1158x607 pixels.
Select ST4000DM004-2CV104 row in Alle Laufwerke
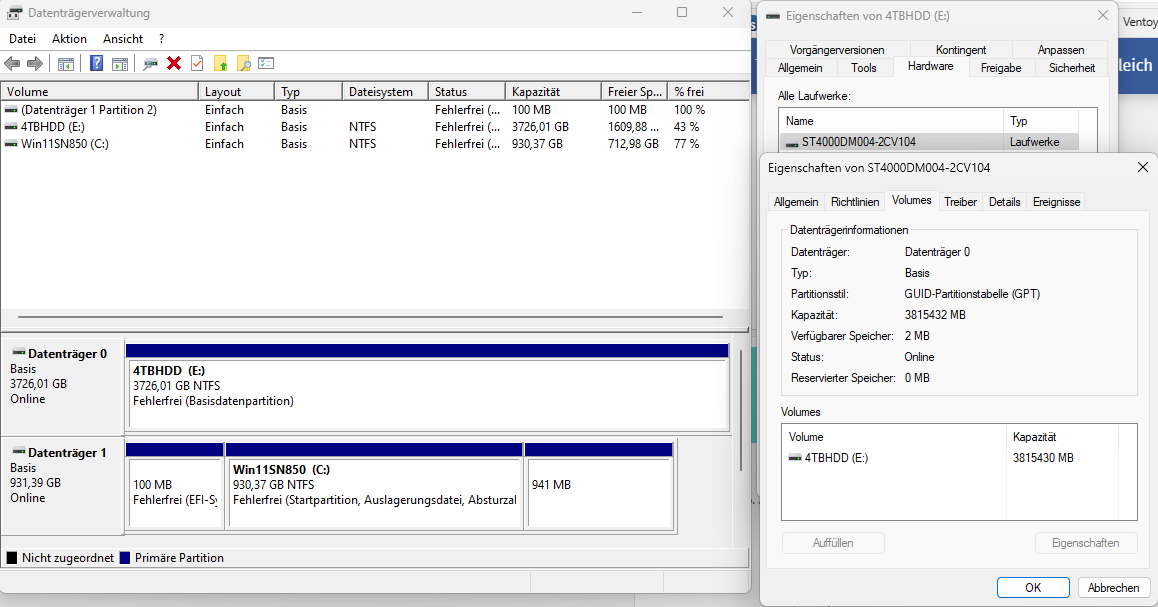[929, 142]
